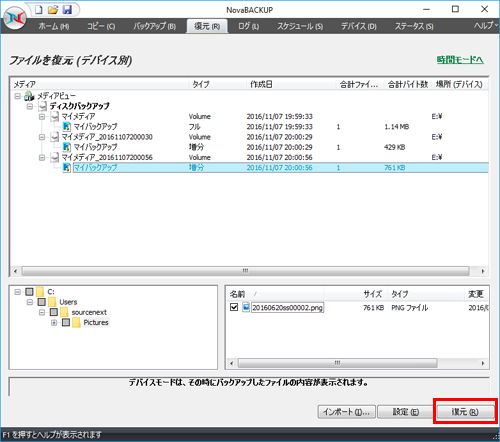The height and width of the screenshot is (442, 500).
Task: Select the 復元 (R) tab
Action: point(207,26)
